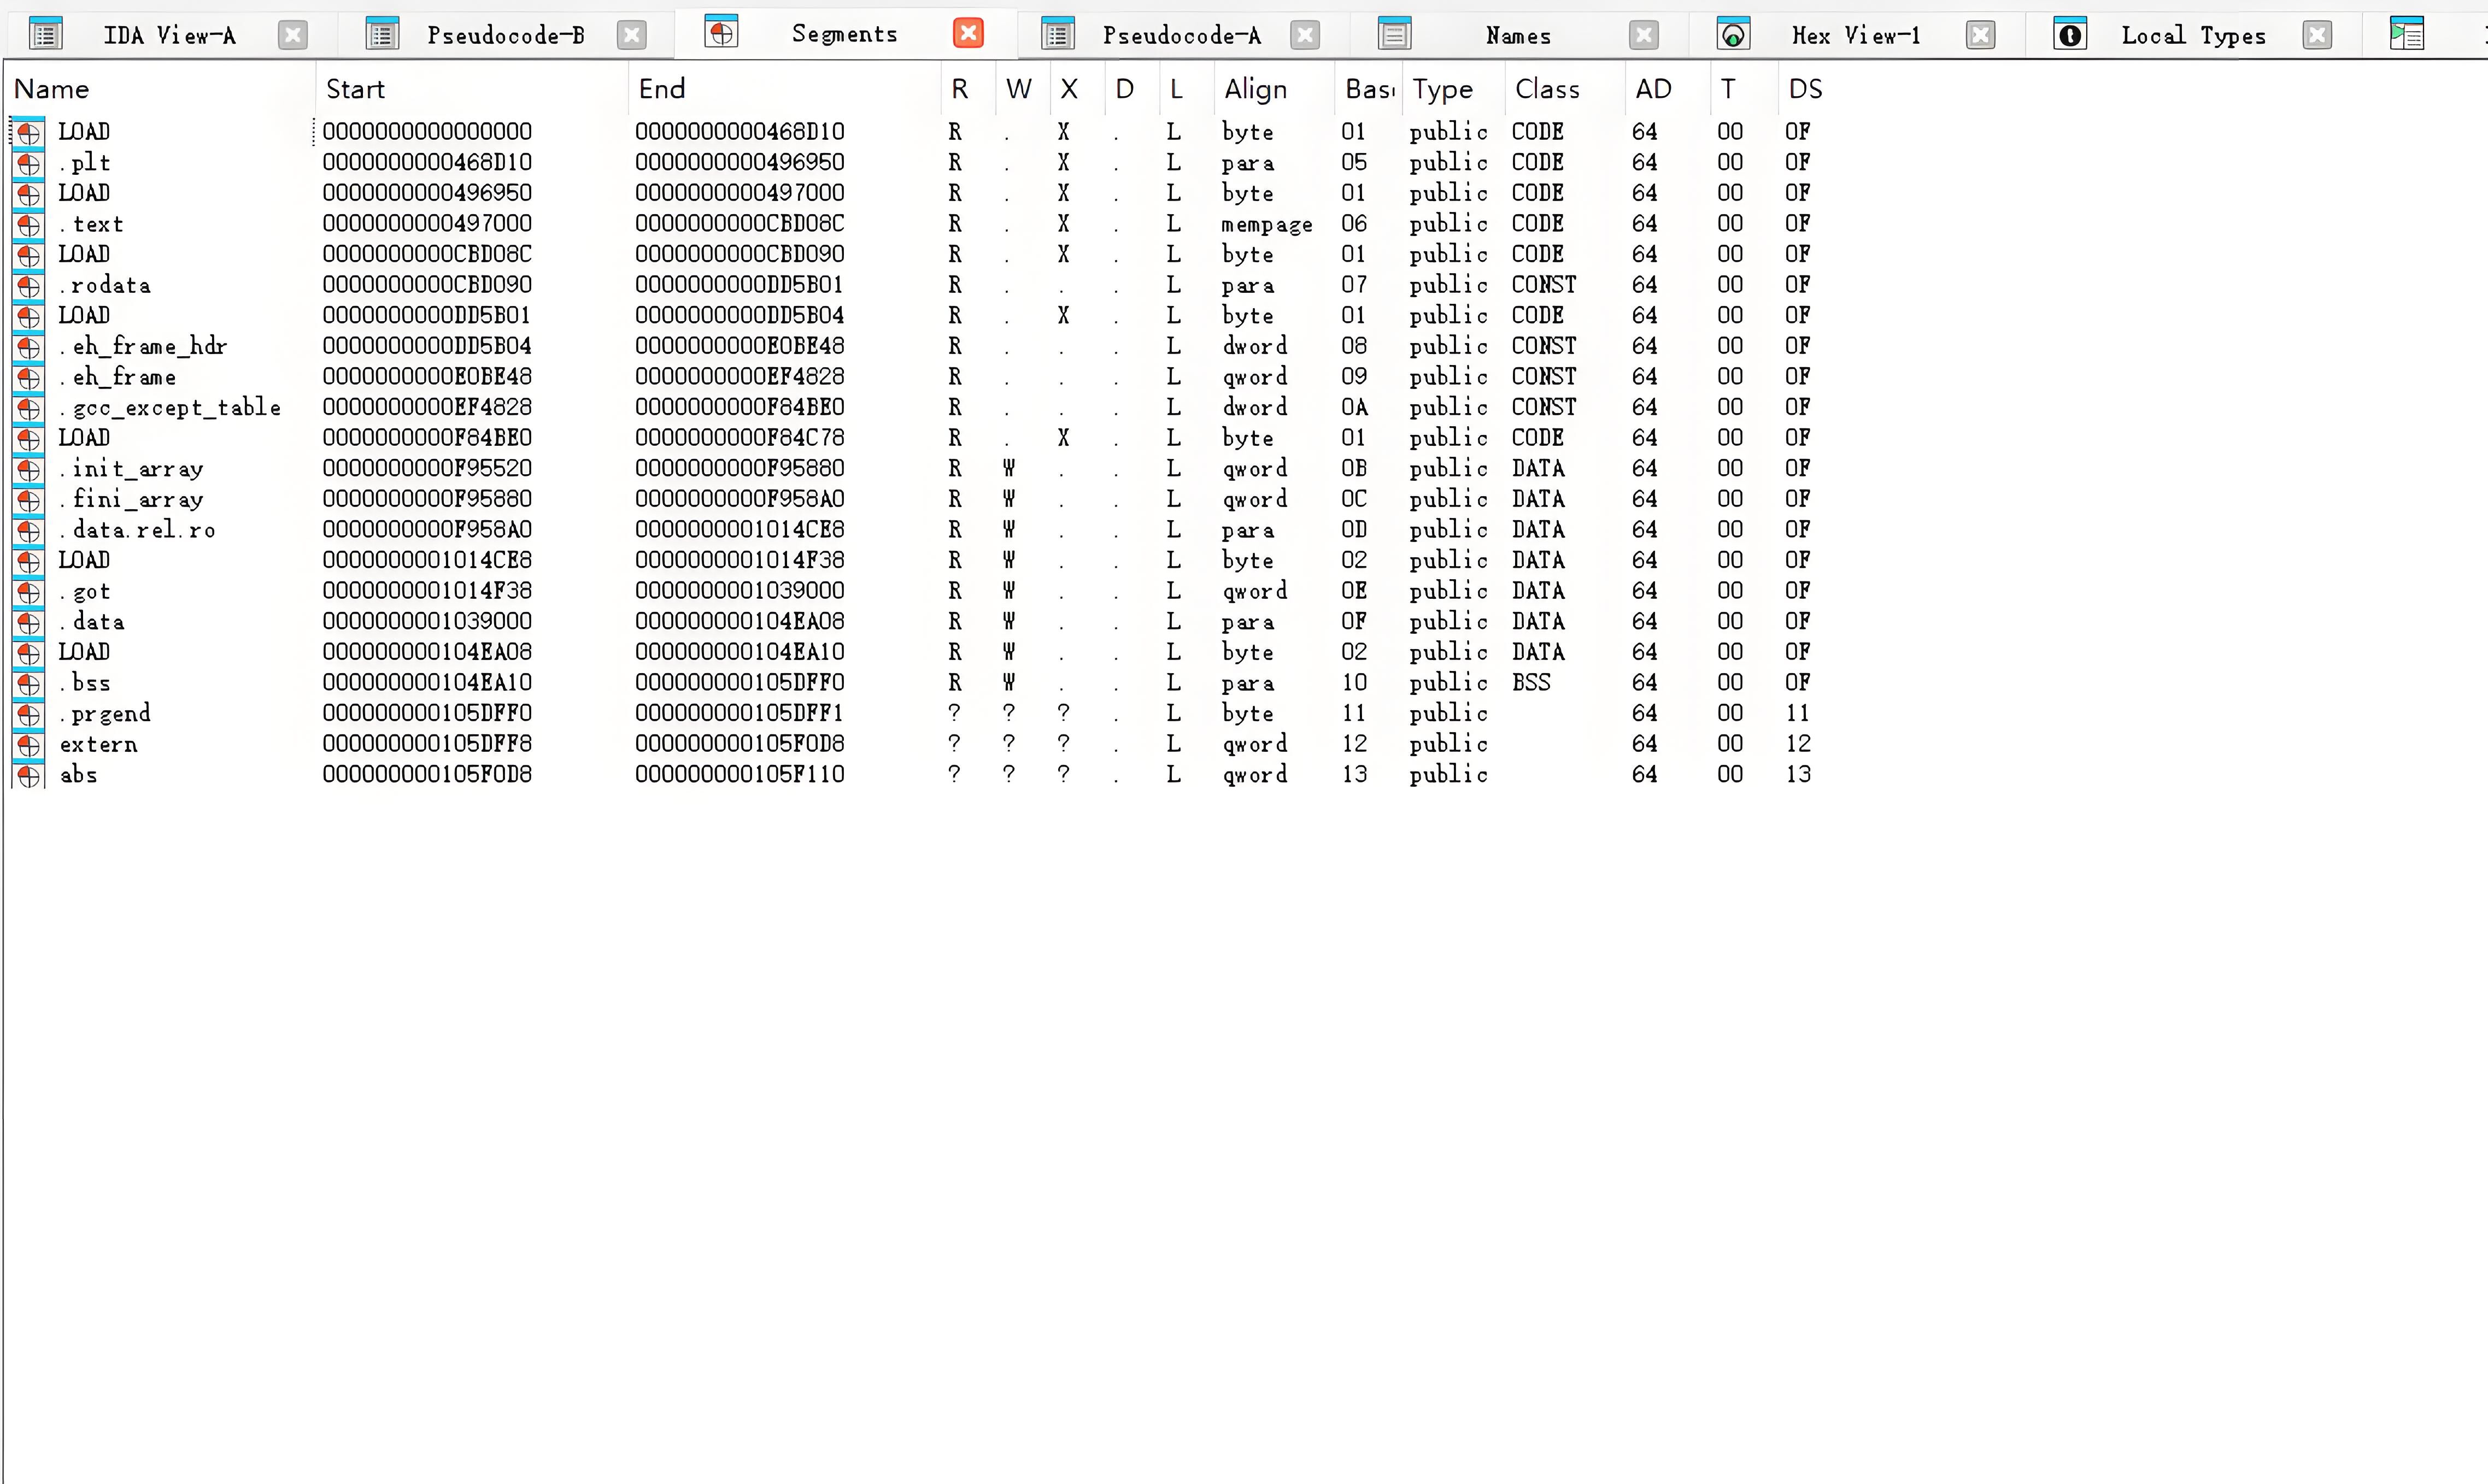
Task: Click the .rodata end address 0000000000DD5B01
Action: pyautogui.click(x=739, y=285)
